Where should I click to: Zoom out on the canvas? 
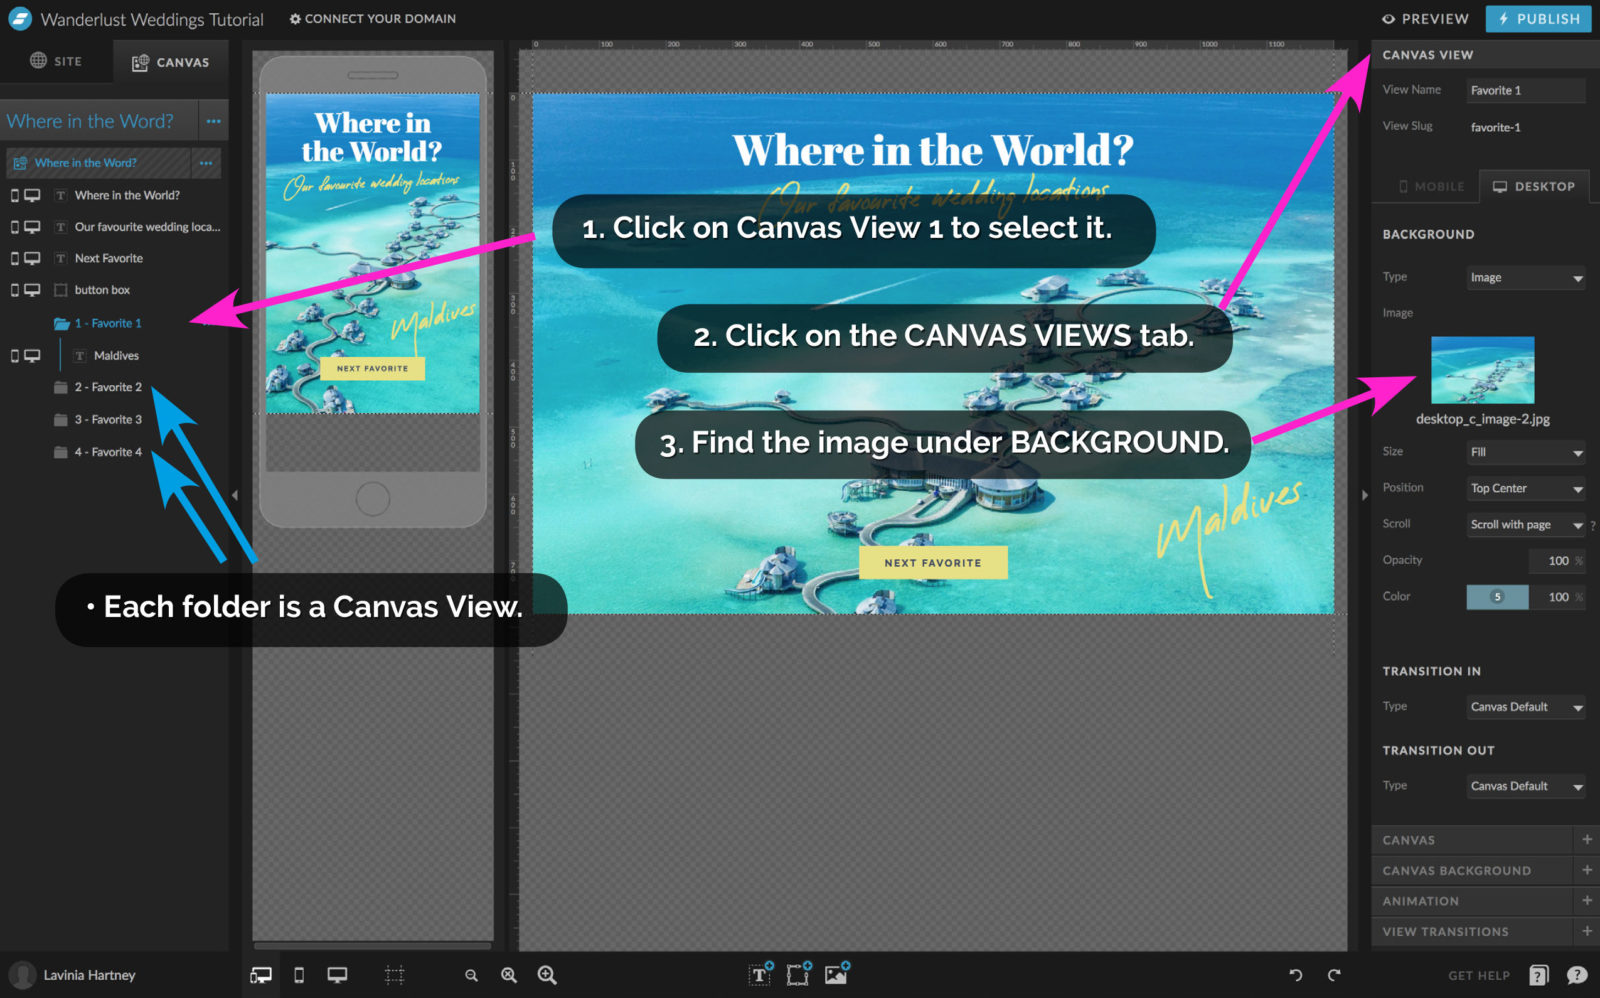471,974
